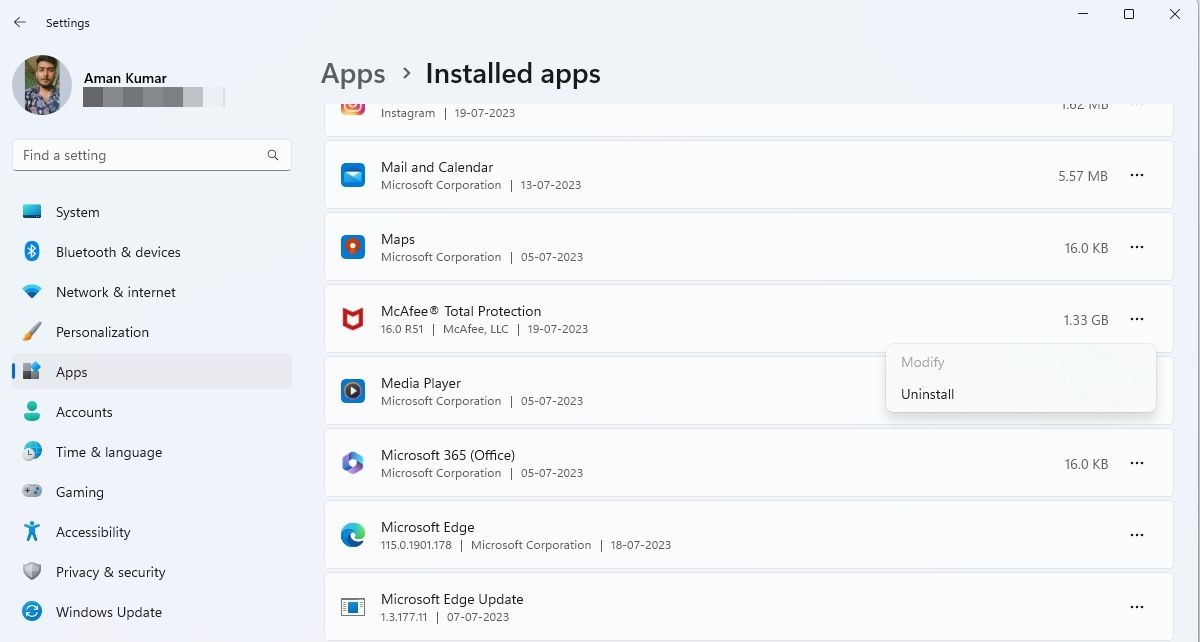Go to System in the sidebar
This screenshot has width=1200, height=642.
(78, 212)
